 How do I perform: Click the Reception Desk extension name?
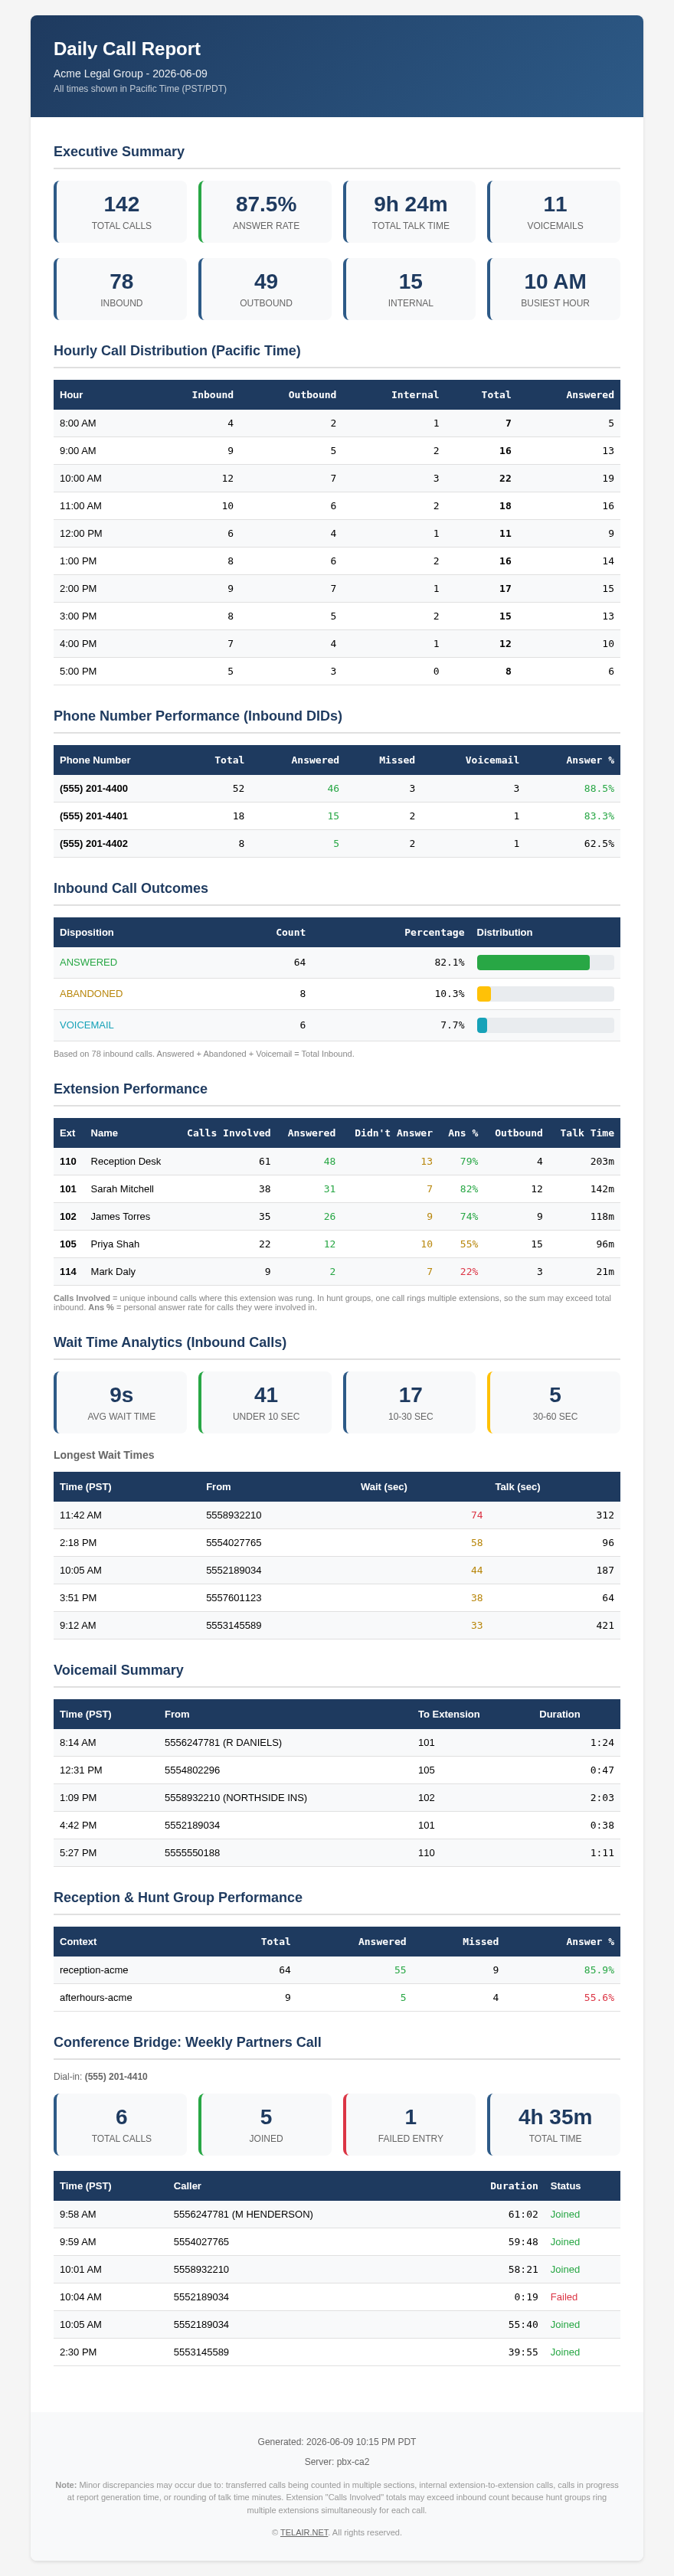[125, 1161]
